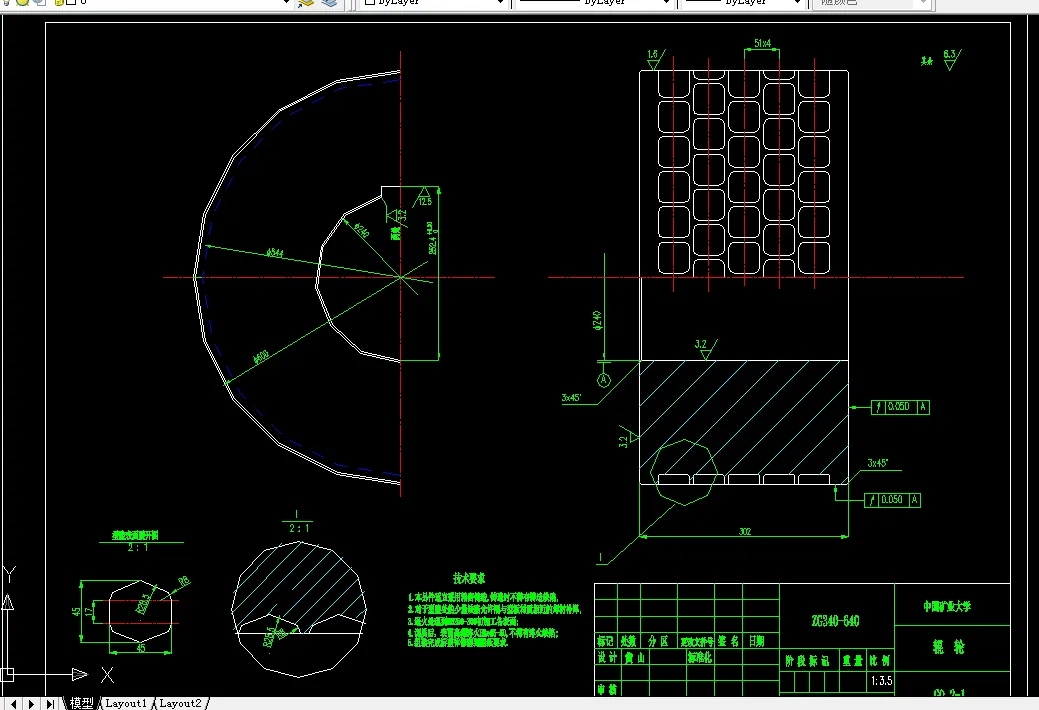Expand the layer list dropdown

tap(286, 3)
